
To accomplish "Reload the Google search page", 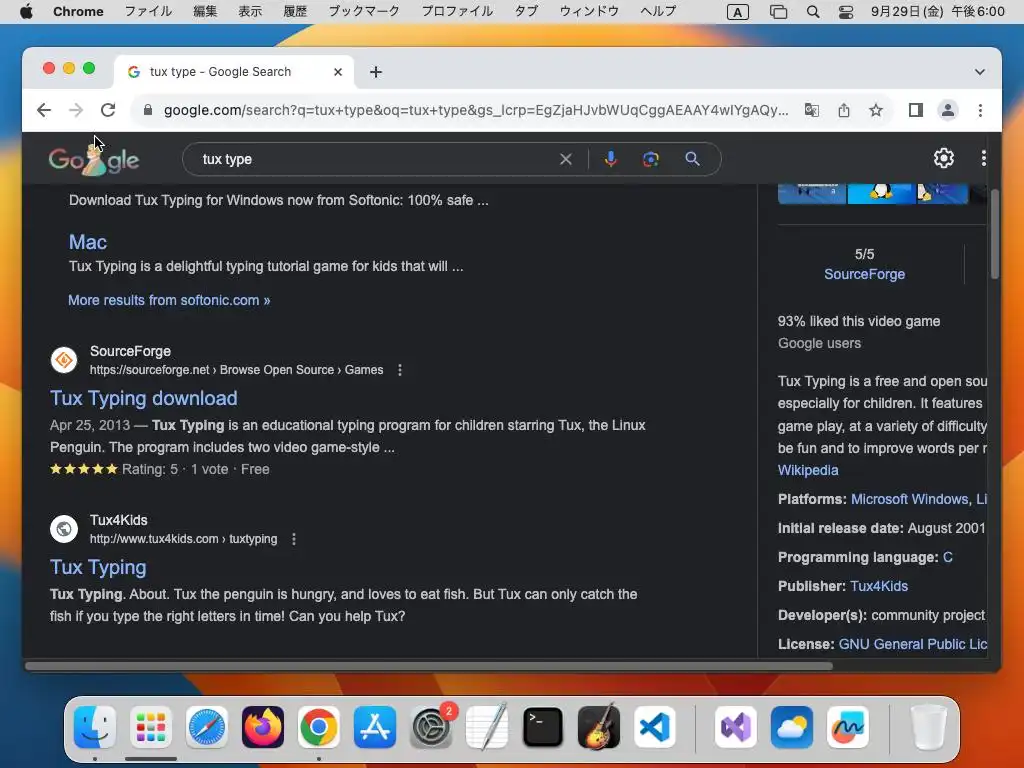I will click(108, 110).
